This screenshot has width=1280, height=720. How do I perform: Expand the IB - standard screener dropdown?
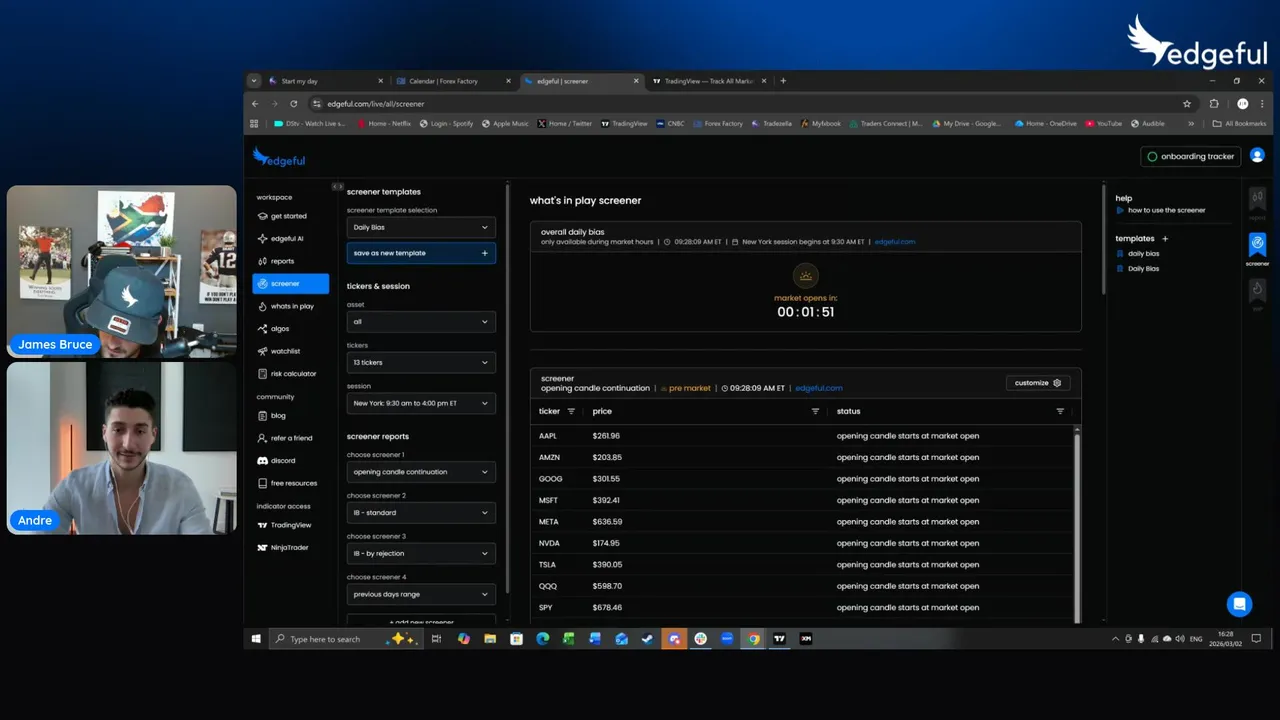(421, 513)
